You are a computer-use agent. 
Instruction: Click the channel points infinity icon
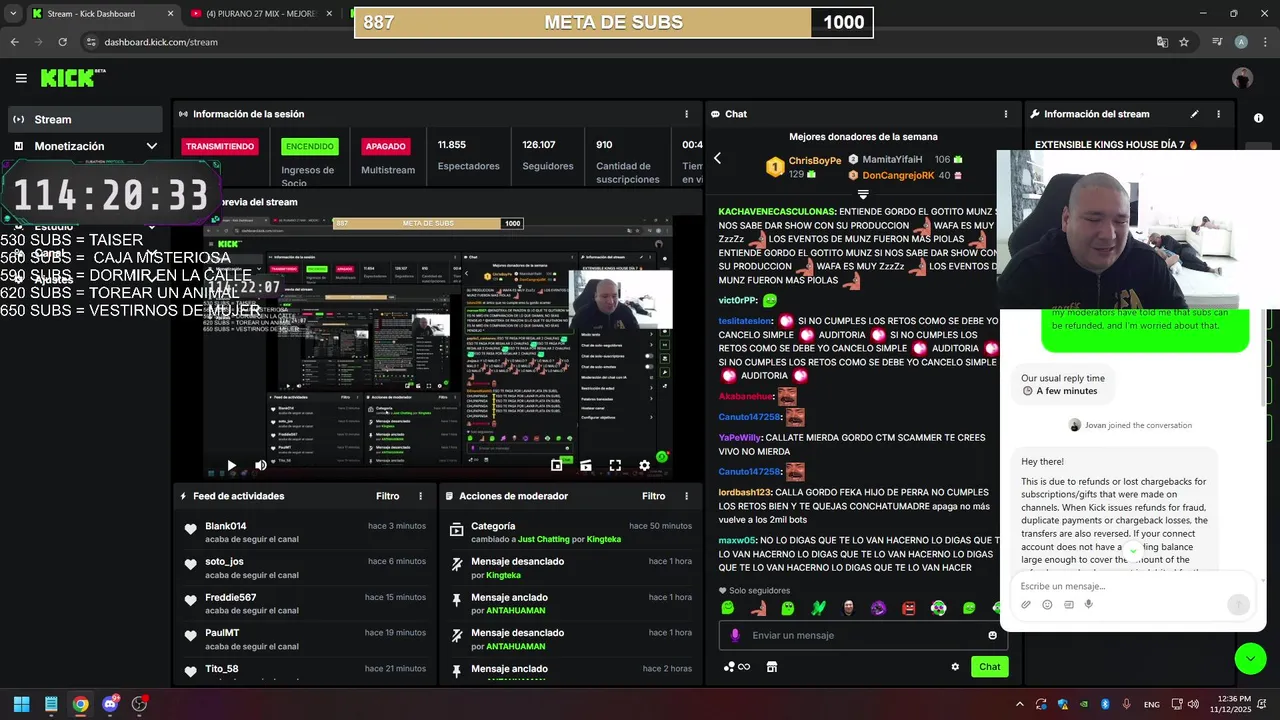[x=737, y=667]
